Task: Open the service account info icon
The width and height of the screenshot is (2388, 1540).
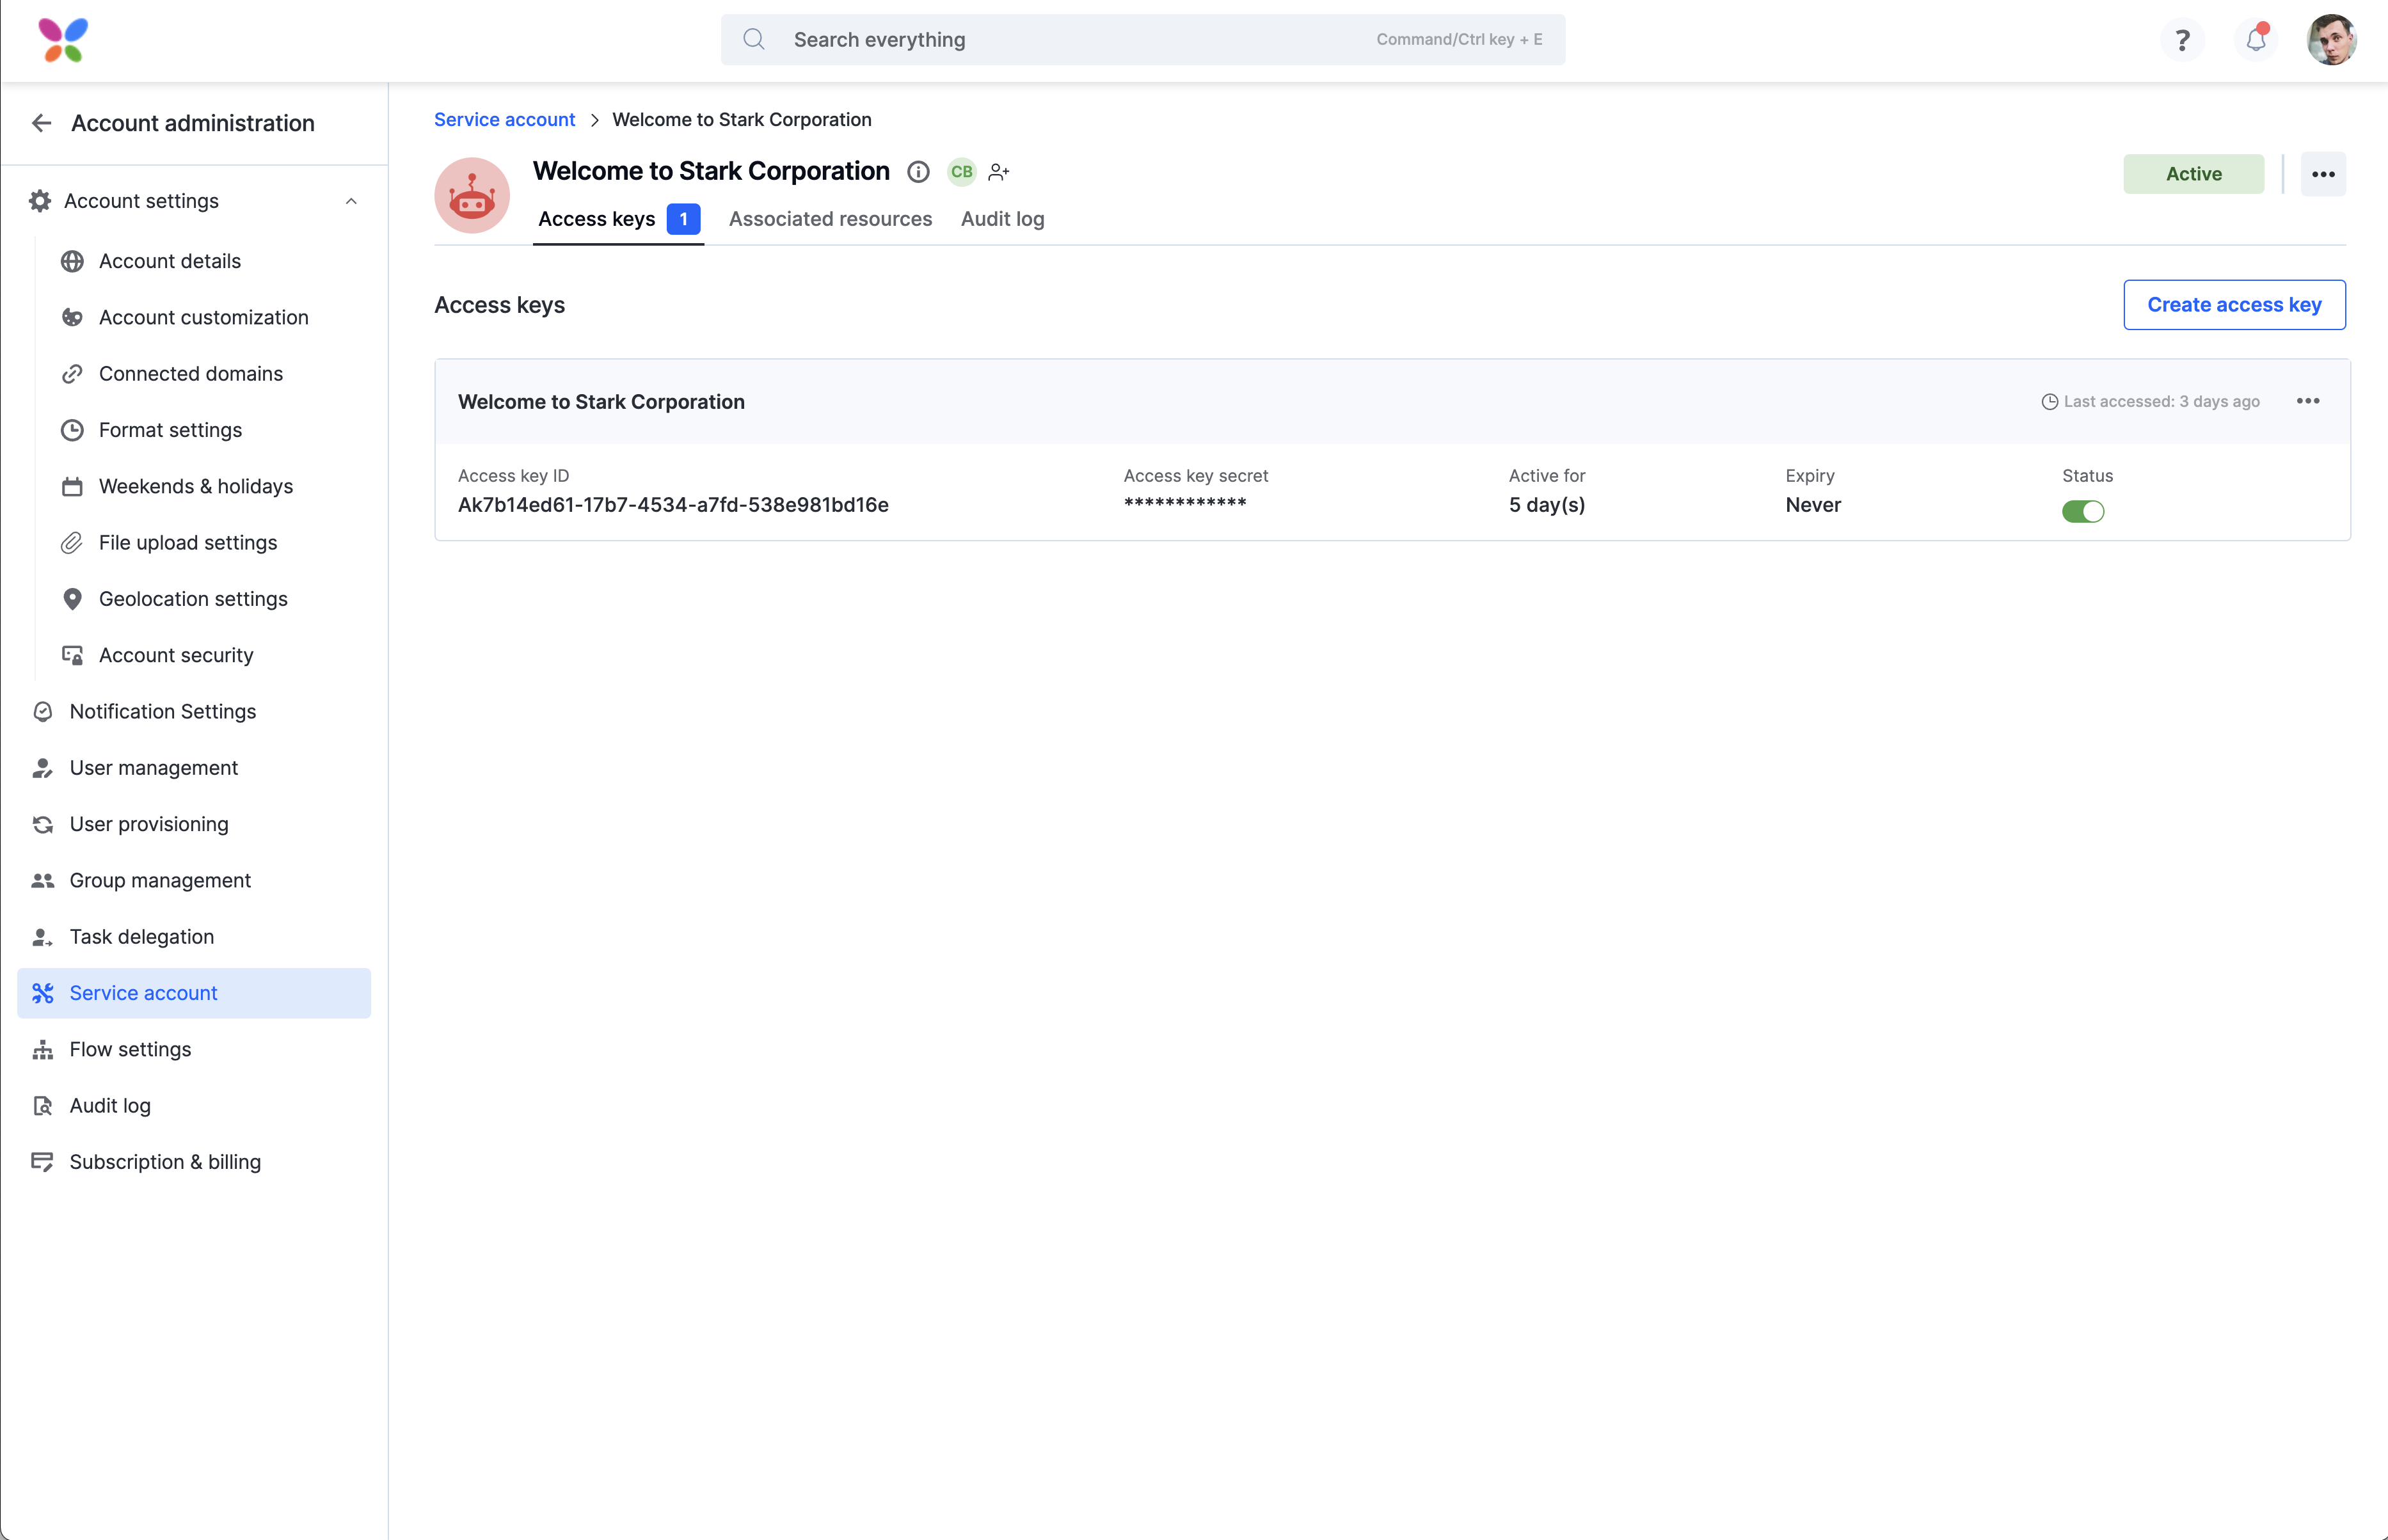Action: [918, 172]
